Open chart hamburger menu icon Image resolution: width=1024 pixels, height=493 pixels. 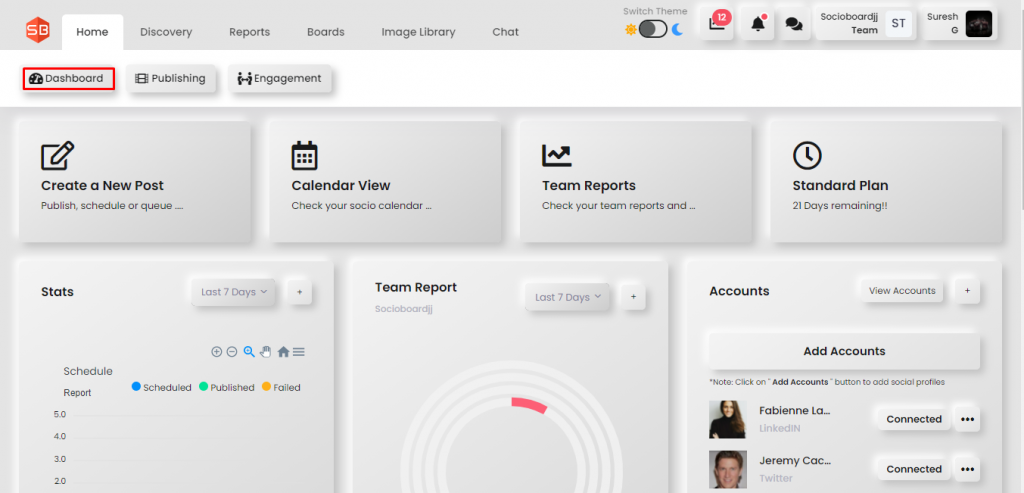(298, 352)
